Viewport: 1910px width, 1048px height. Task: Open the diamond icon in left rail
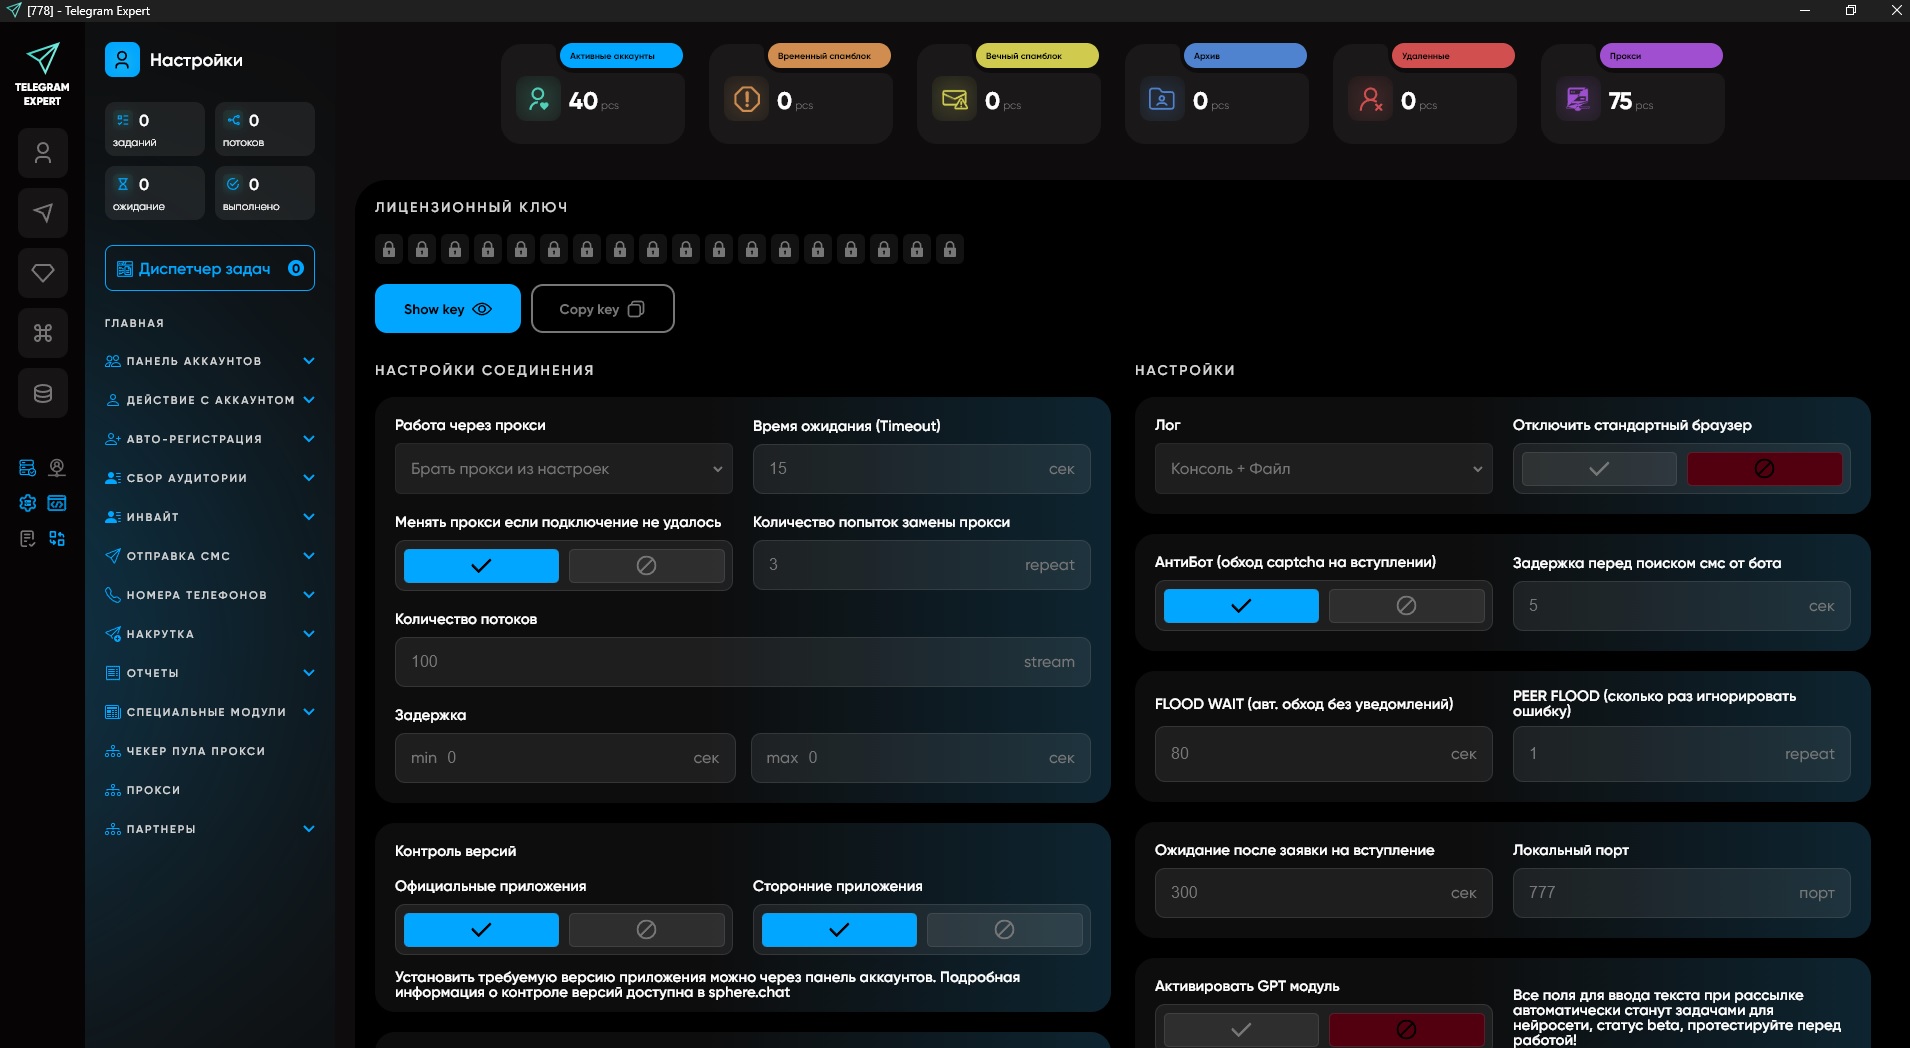click(43, 273)
